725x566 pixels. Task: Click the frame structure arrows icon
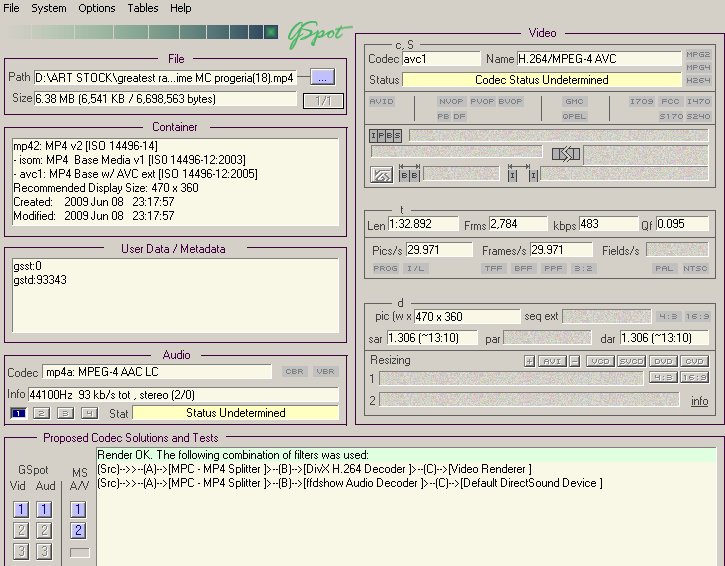coord(566,154)
